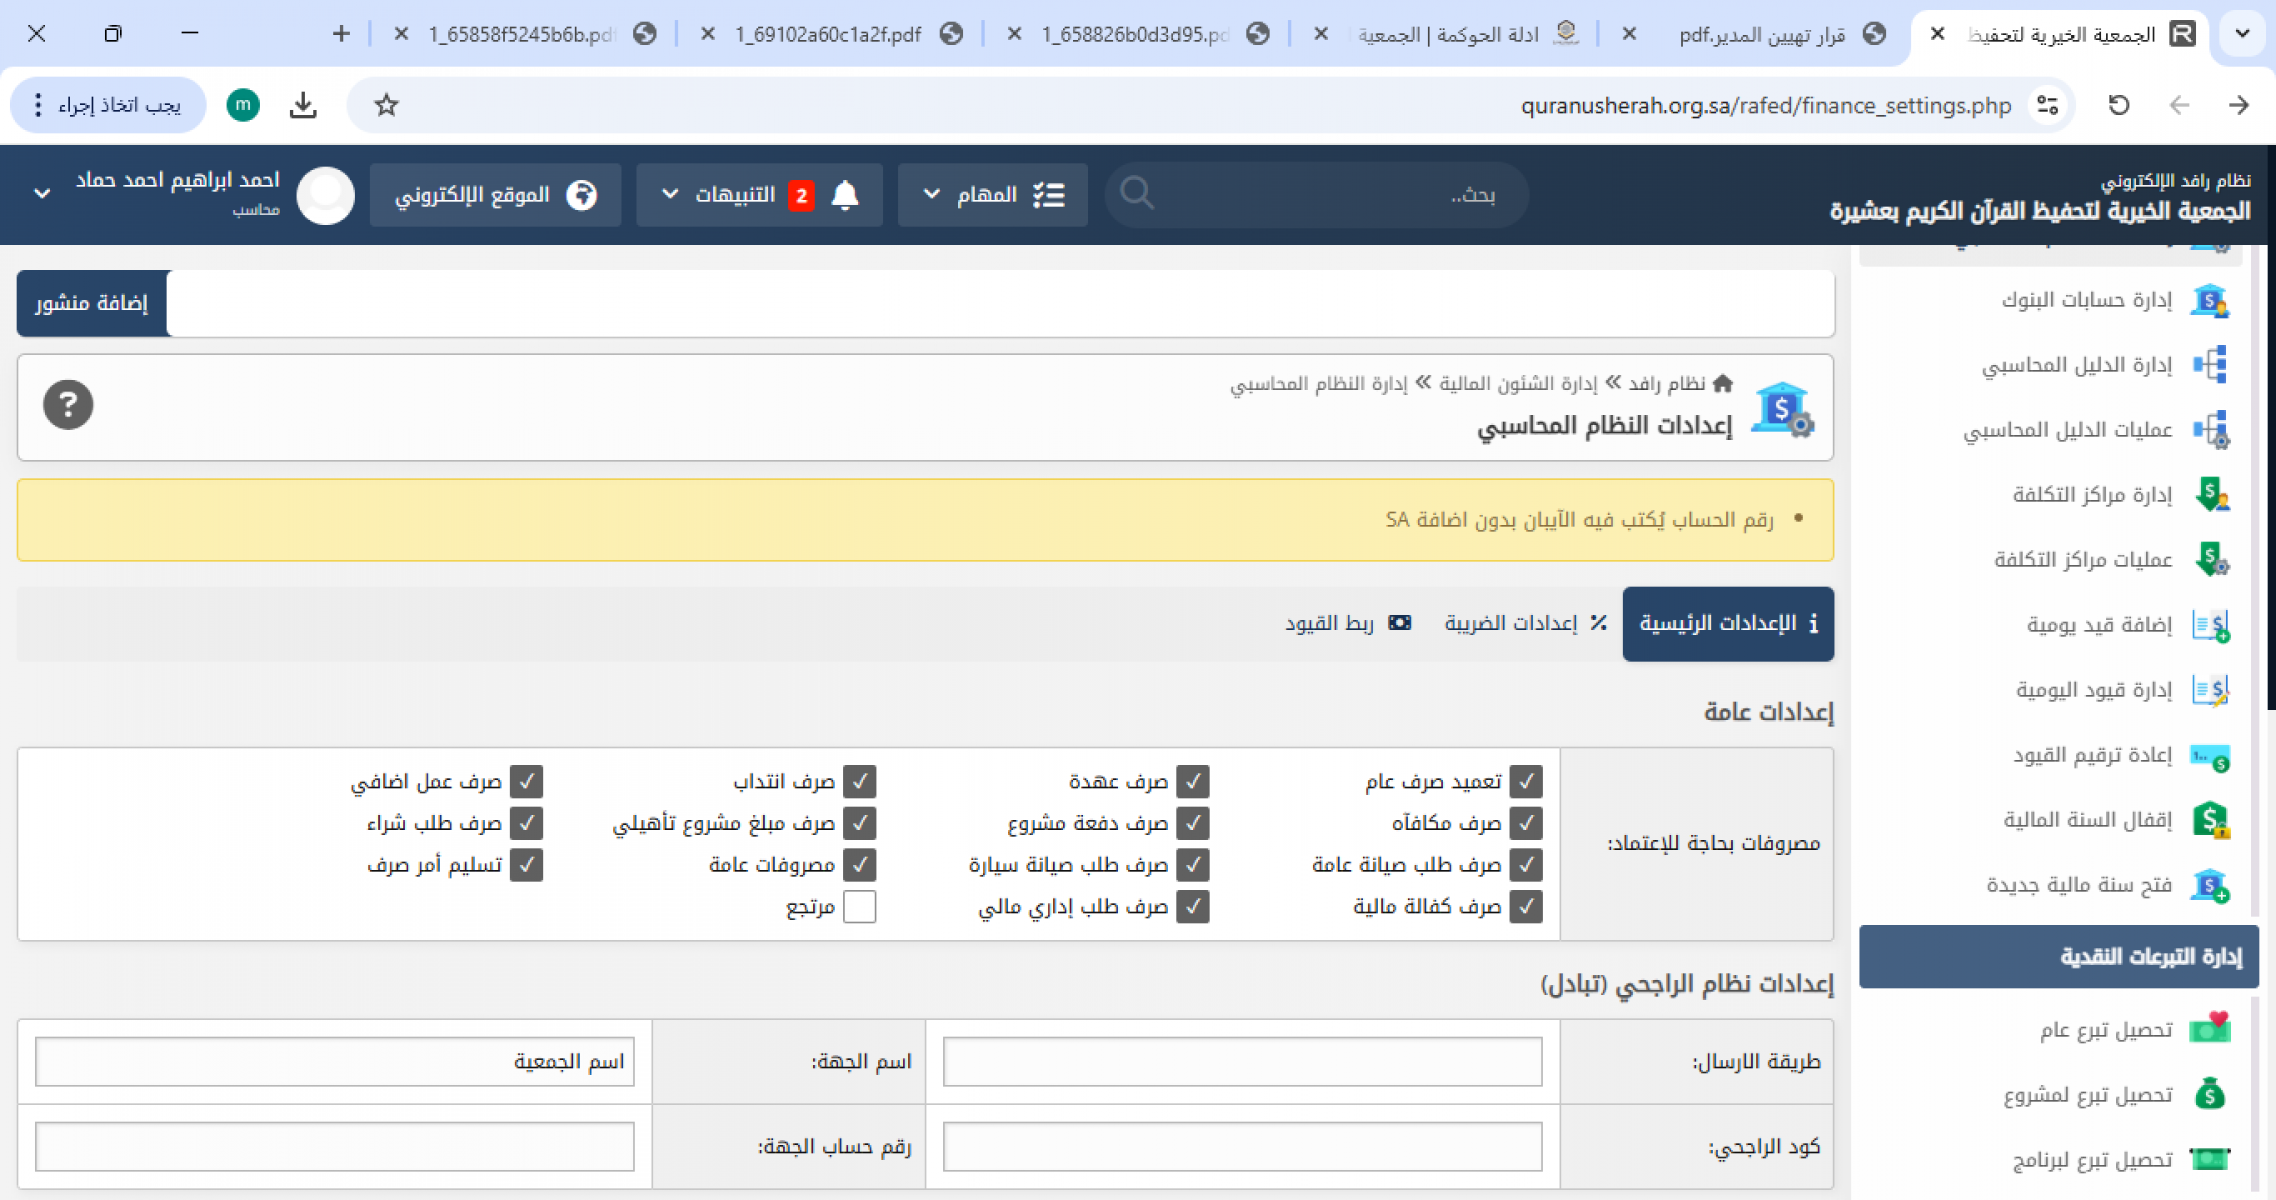Bookmark page with the star icon

click(x=387, y=105)
